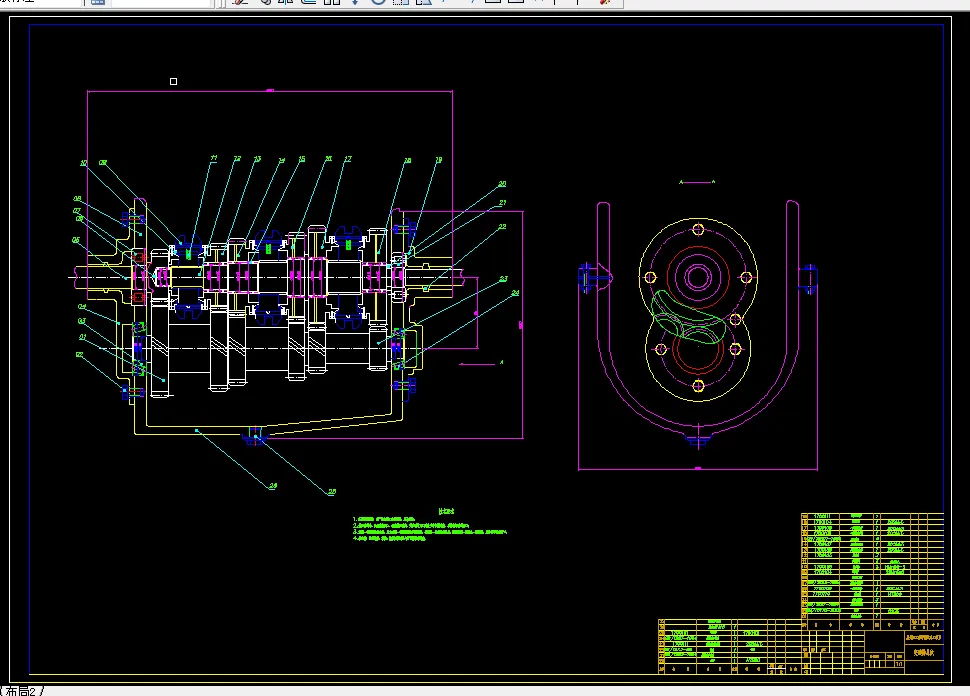This screenshot has height=696, width=970.
Task: Select the right mounting bolt in the end view
Action: pyautogui.click(x=808, y=278)
